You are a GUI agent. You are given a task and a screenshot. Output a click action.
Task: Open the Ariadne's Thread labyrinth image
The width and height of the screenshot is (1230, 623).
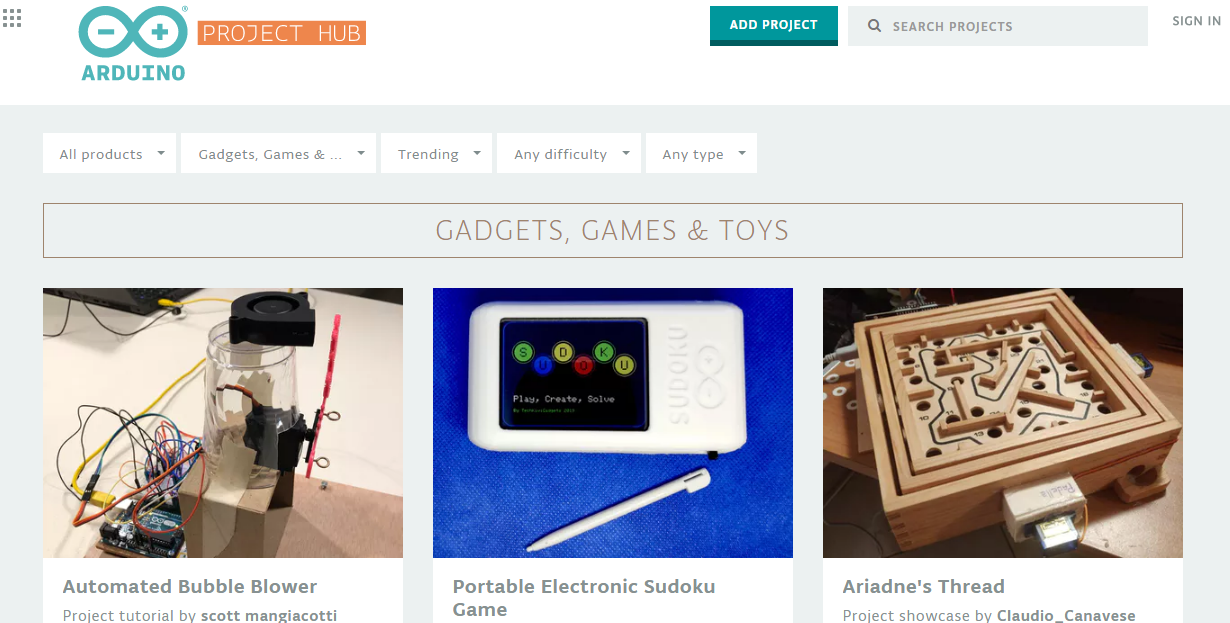tap(1003, 423)
